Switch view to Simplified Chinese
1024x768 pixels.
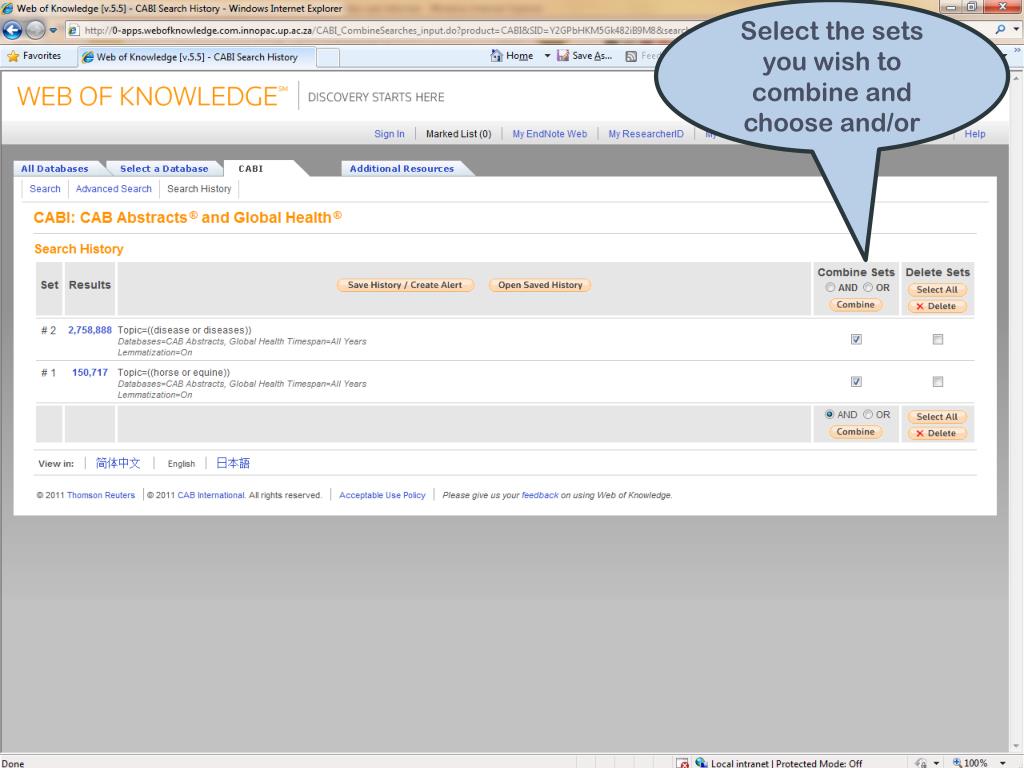pos(118,463)
